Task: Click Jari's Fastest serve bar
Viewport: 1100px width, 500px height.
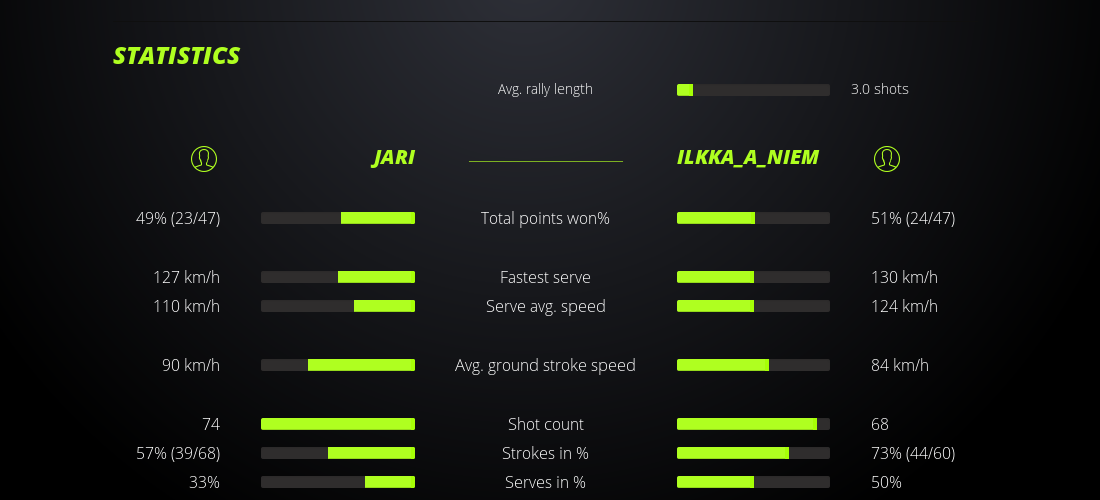Action: [x=338, y=277]
